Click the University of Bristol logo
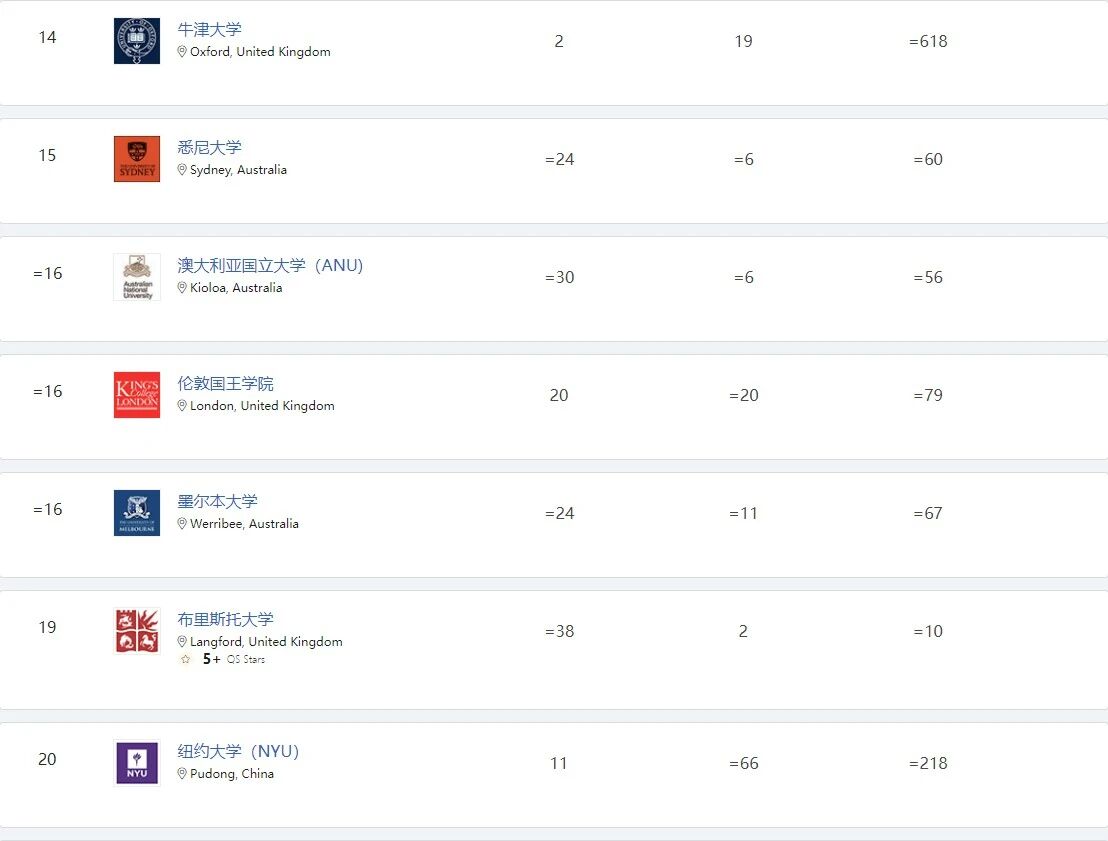 [x=137, y=631]
